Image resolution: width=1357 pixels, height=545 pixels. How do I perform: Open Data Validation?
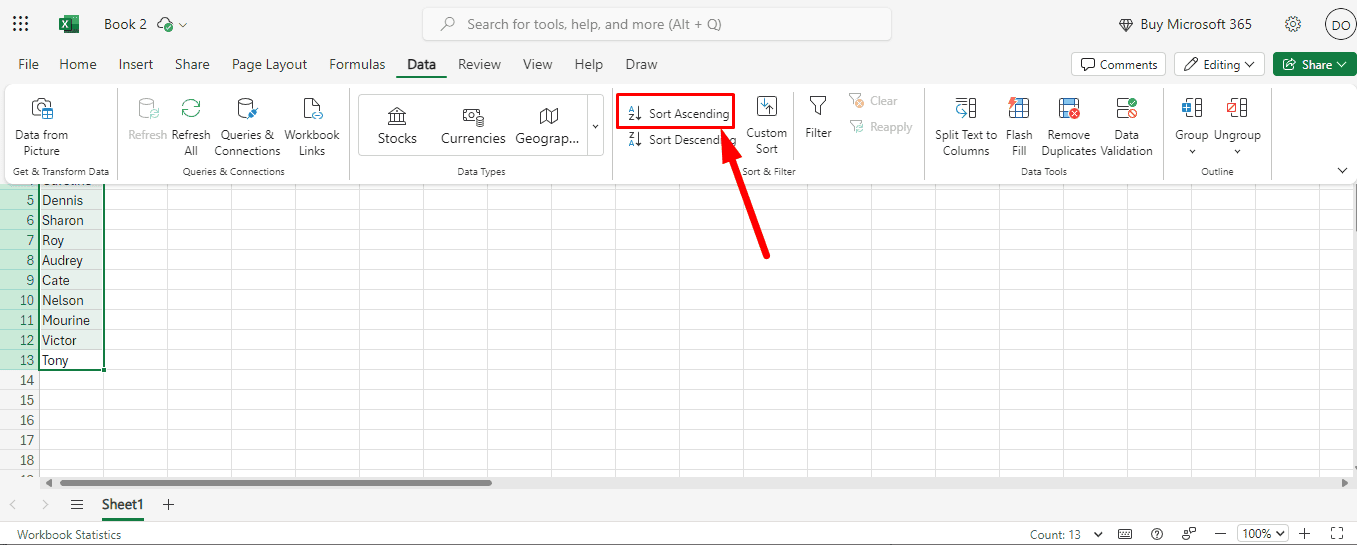[x=1126, y=127]
